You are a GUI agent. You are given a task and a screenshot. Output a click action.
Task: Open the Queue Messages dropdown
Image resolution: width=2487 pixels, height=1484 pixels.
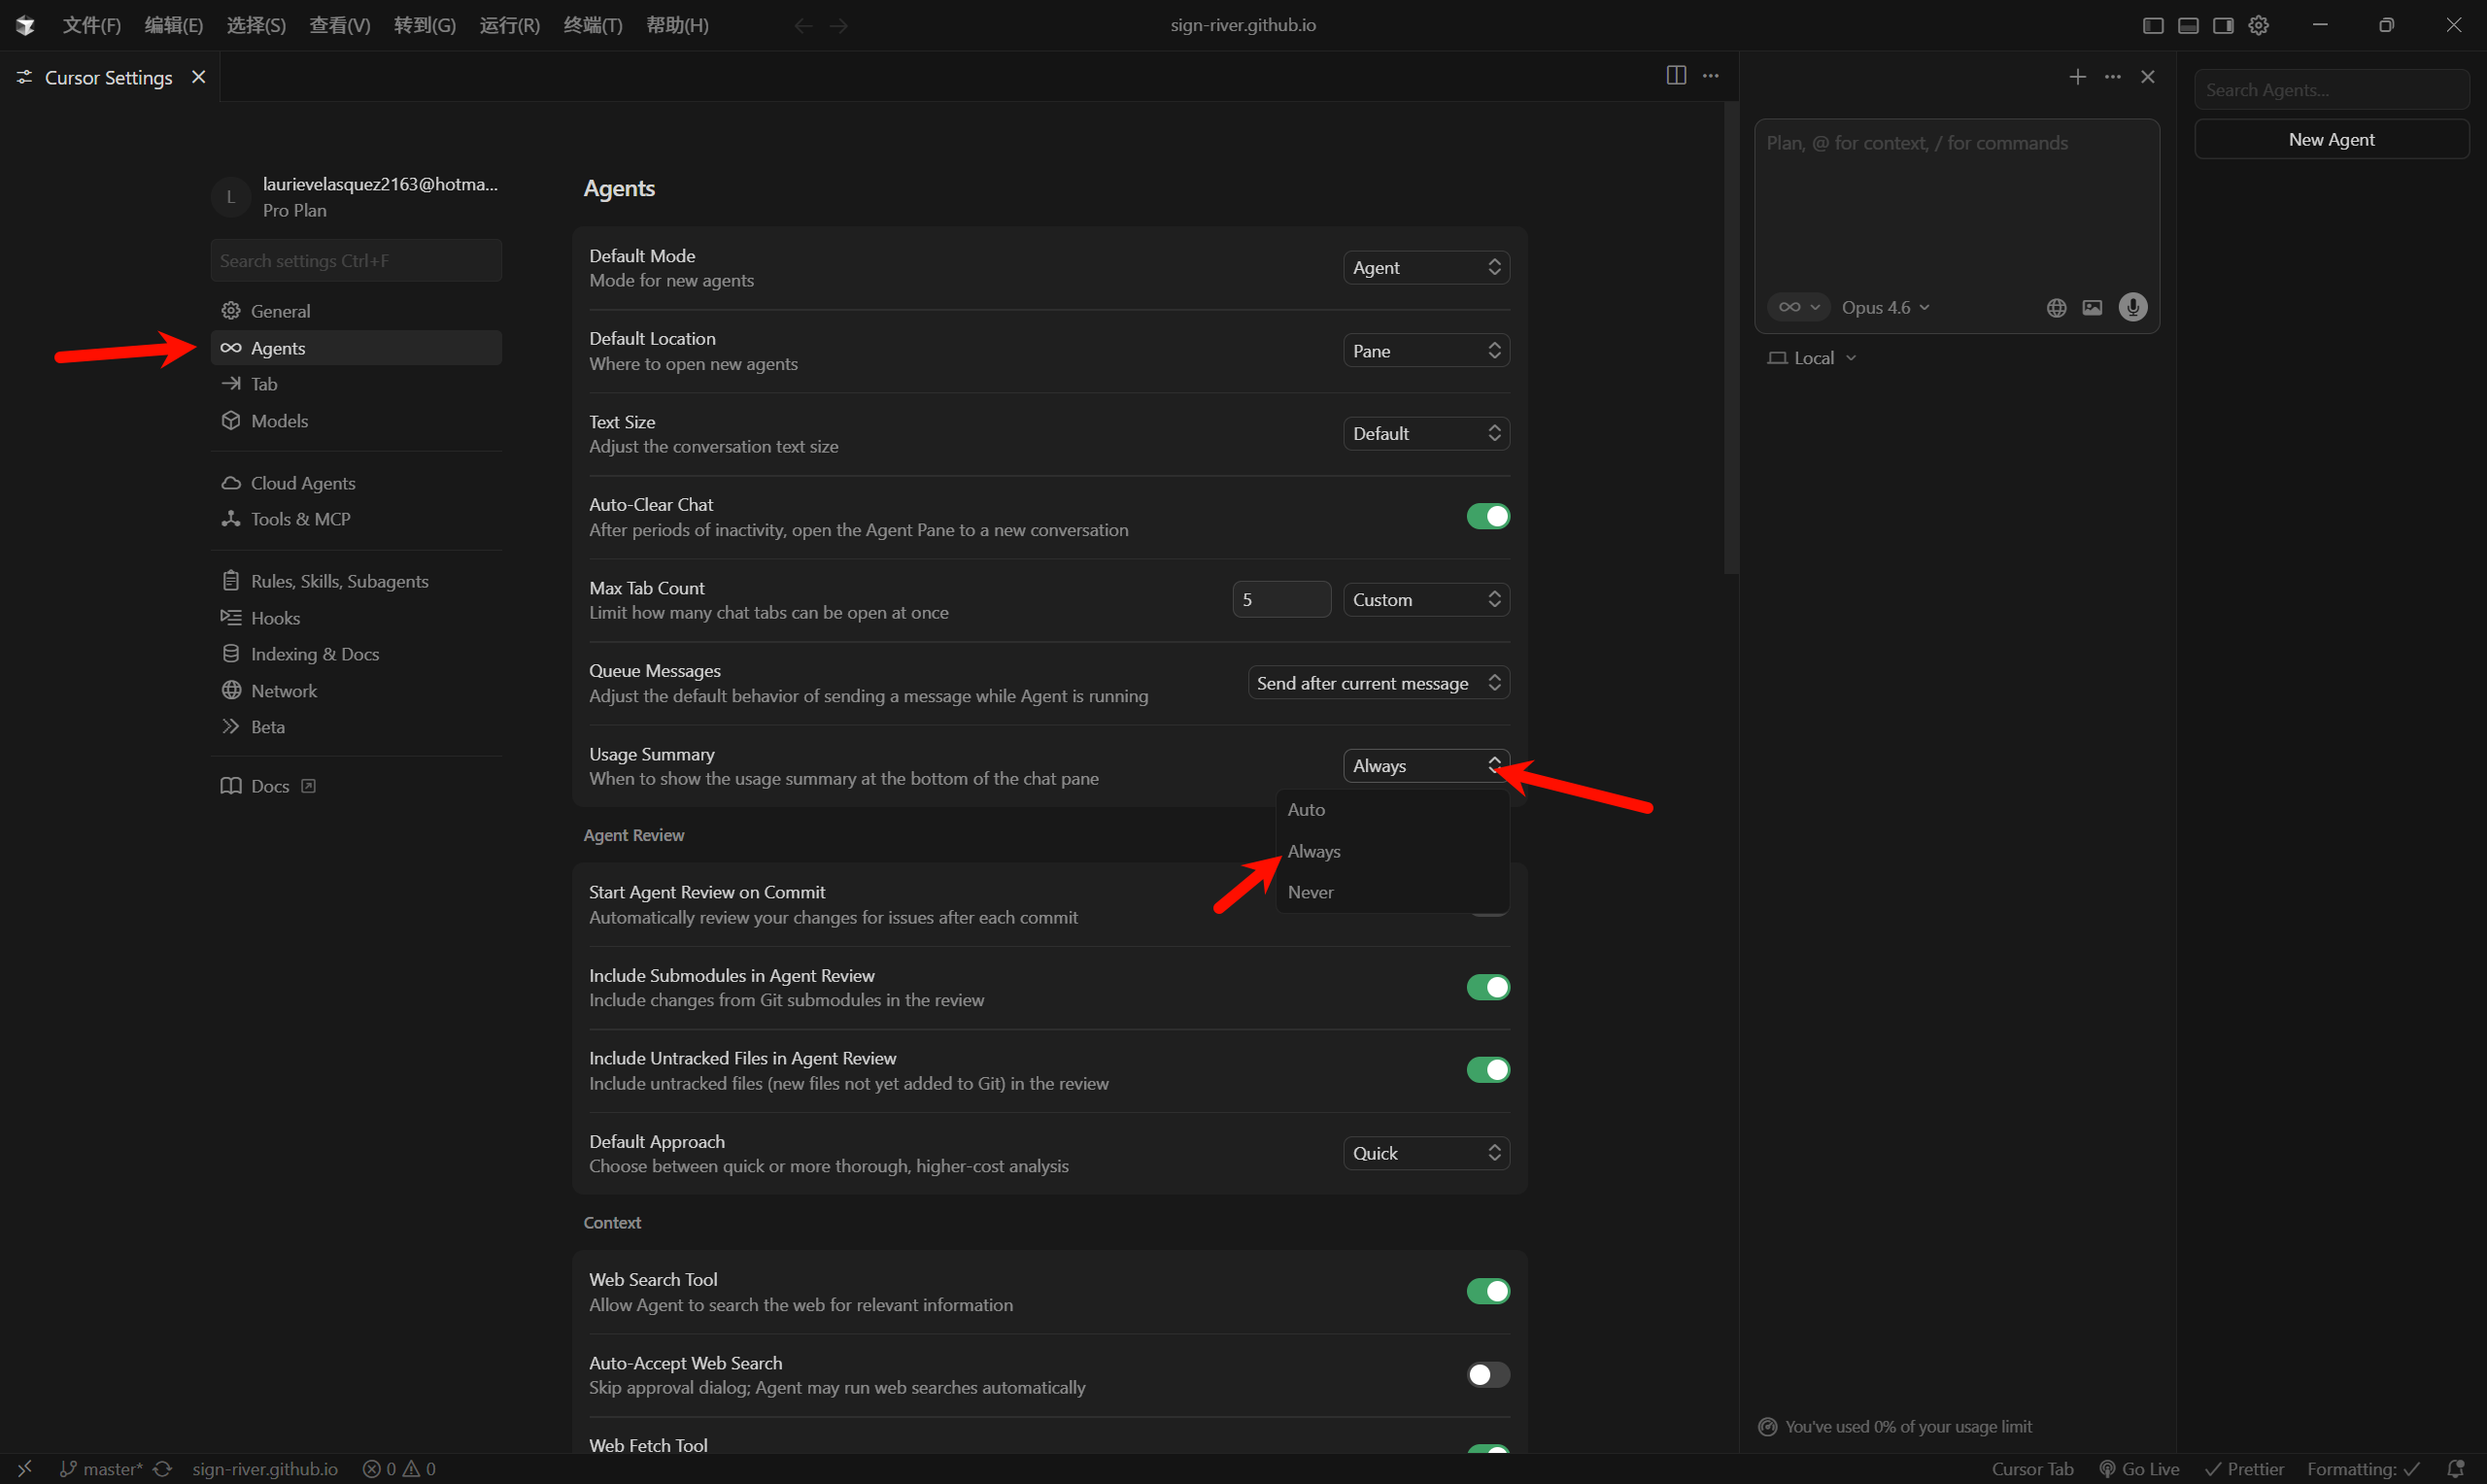pyautogui.click(x=1379, y=683)
